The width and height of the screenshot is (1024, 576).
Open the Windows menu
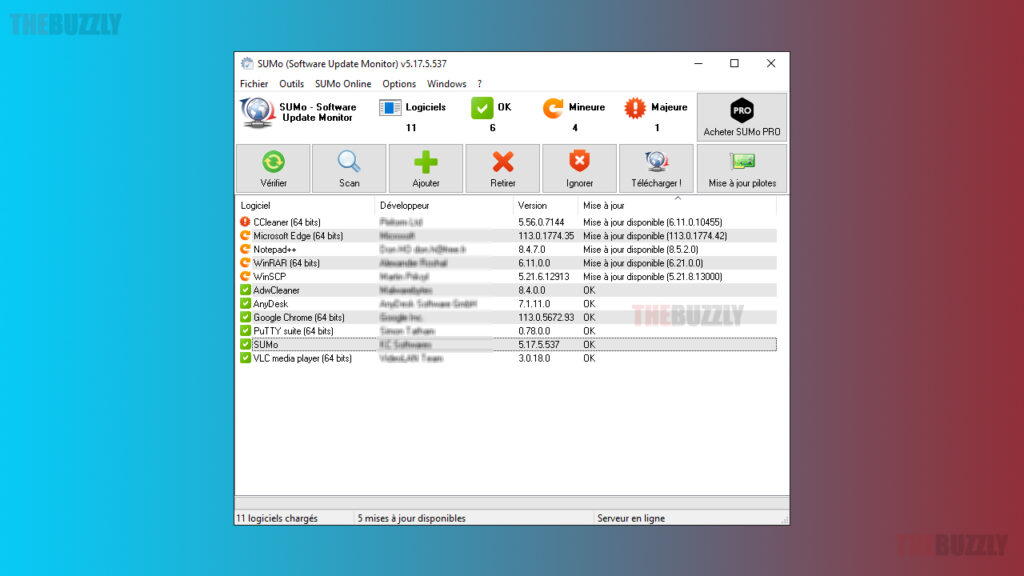click(447, 84)
